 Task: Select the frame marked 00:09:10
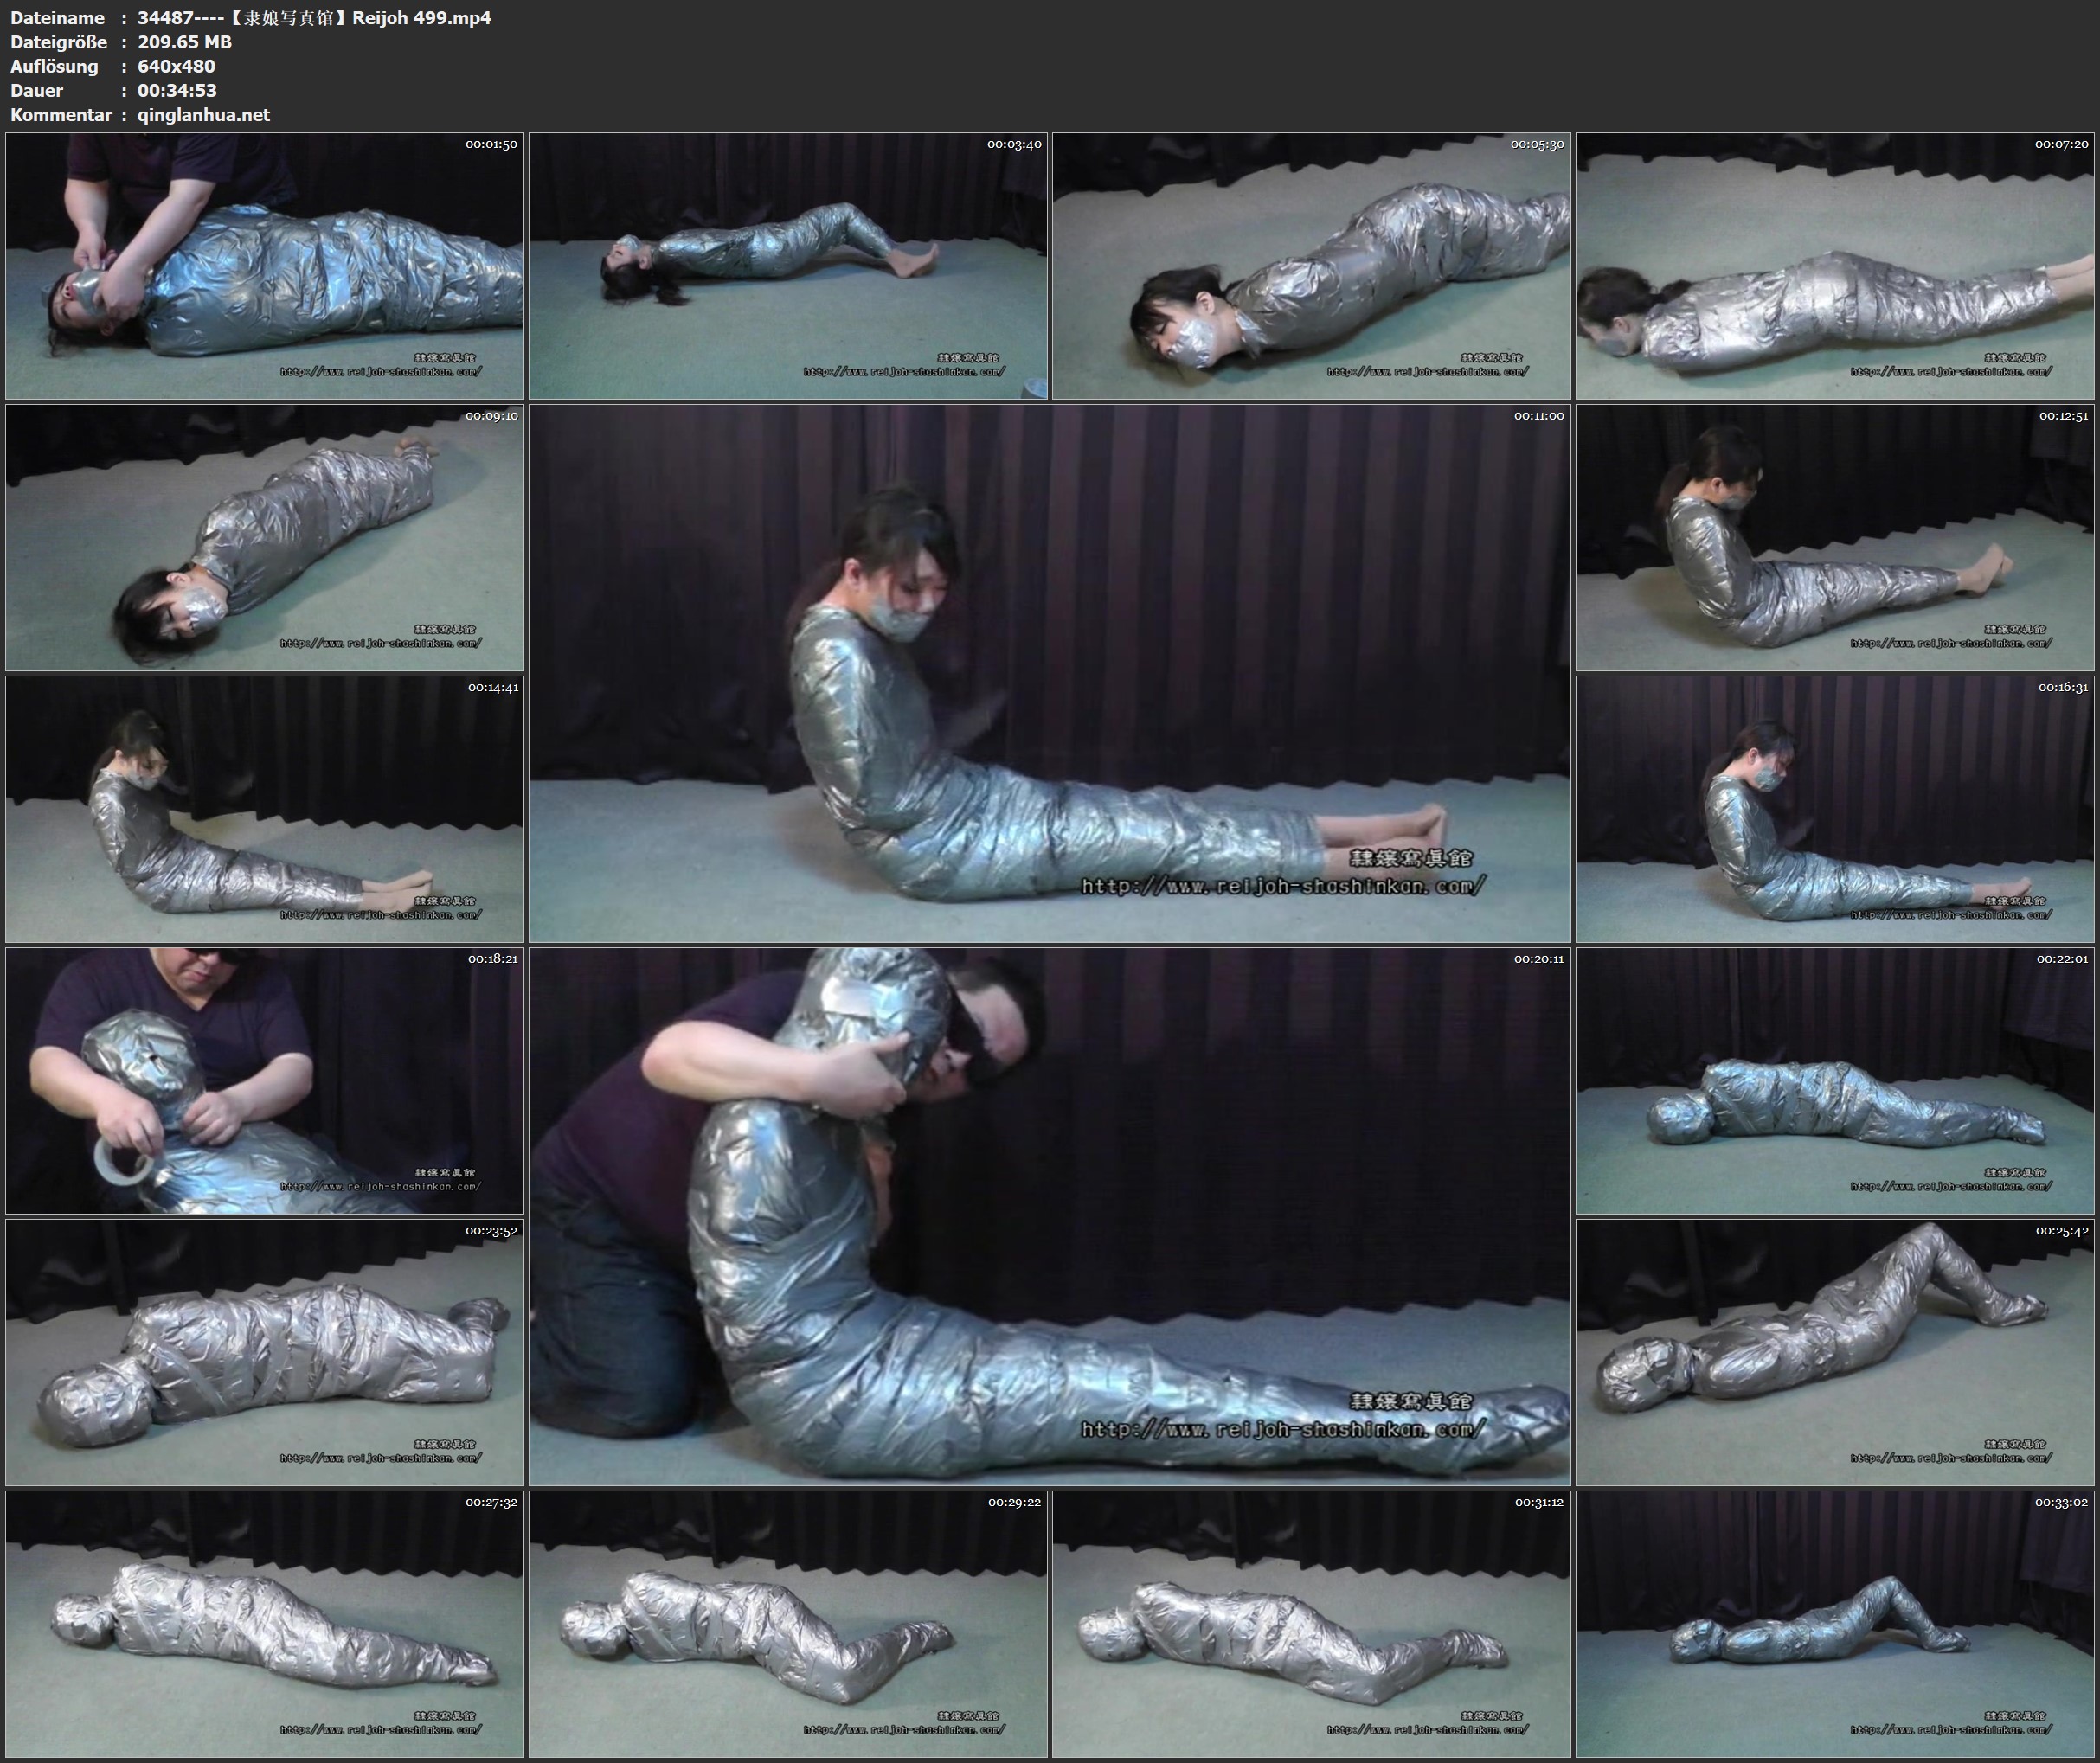(264, 538)
